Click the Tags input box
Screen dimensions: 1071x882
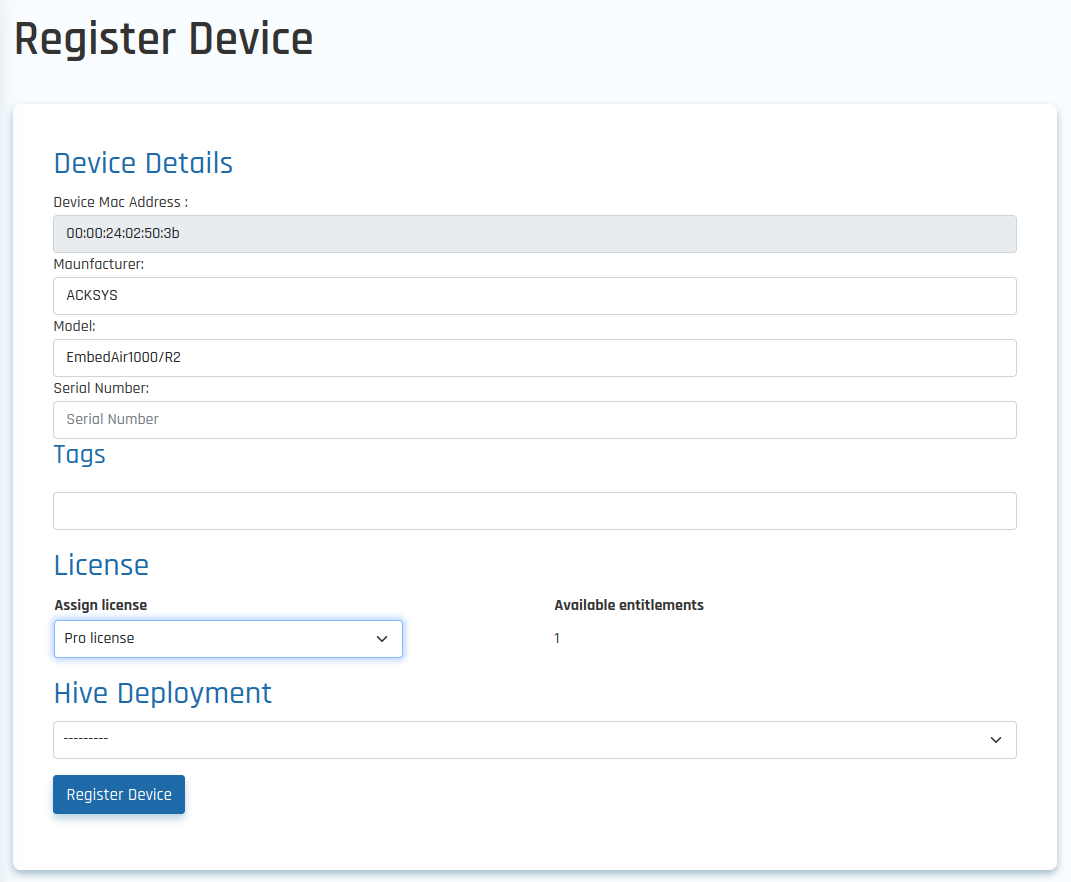tap(534, 511)
